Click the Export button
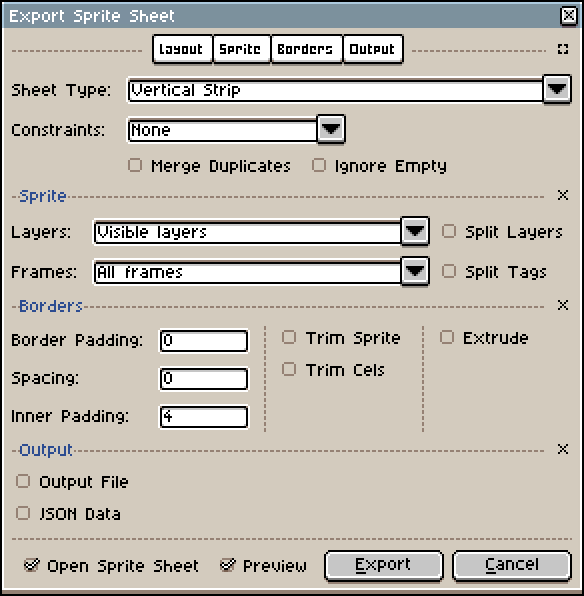This screenshot has width=584, height=596. click(x=384, y=566)
